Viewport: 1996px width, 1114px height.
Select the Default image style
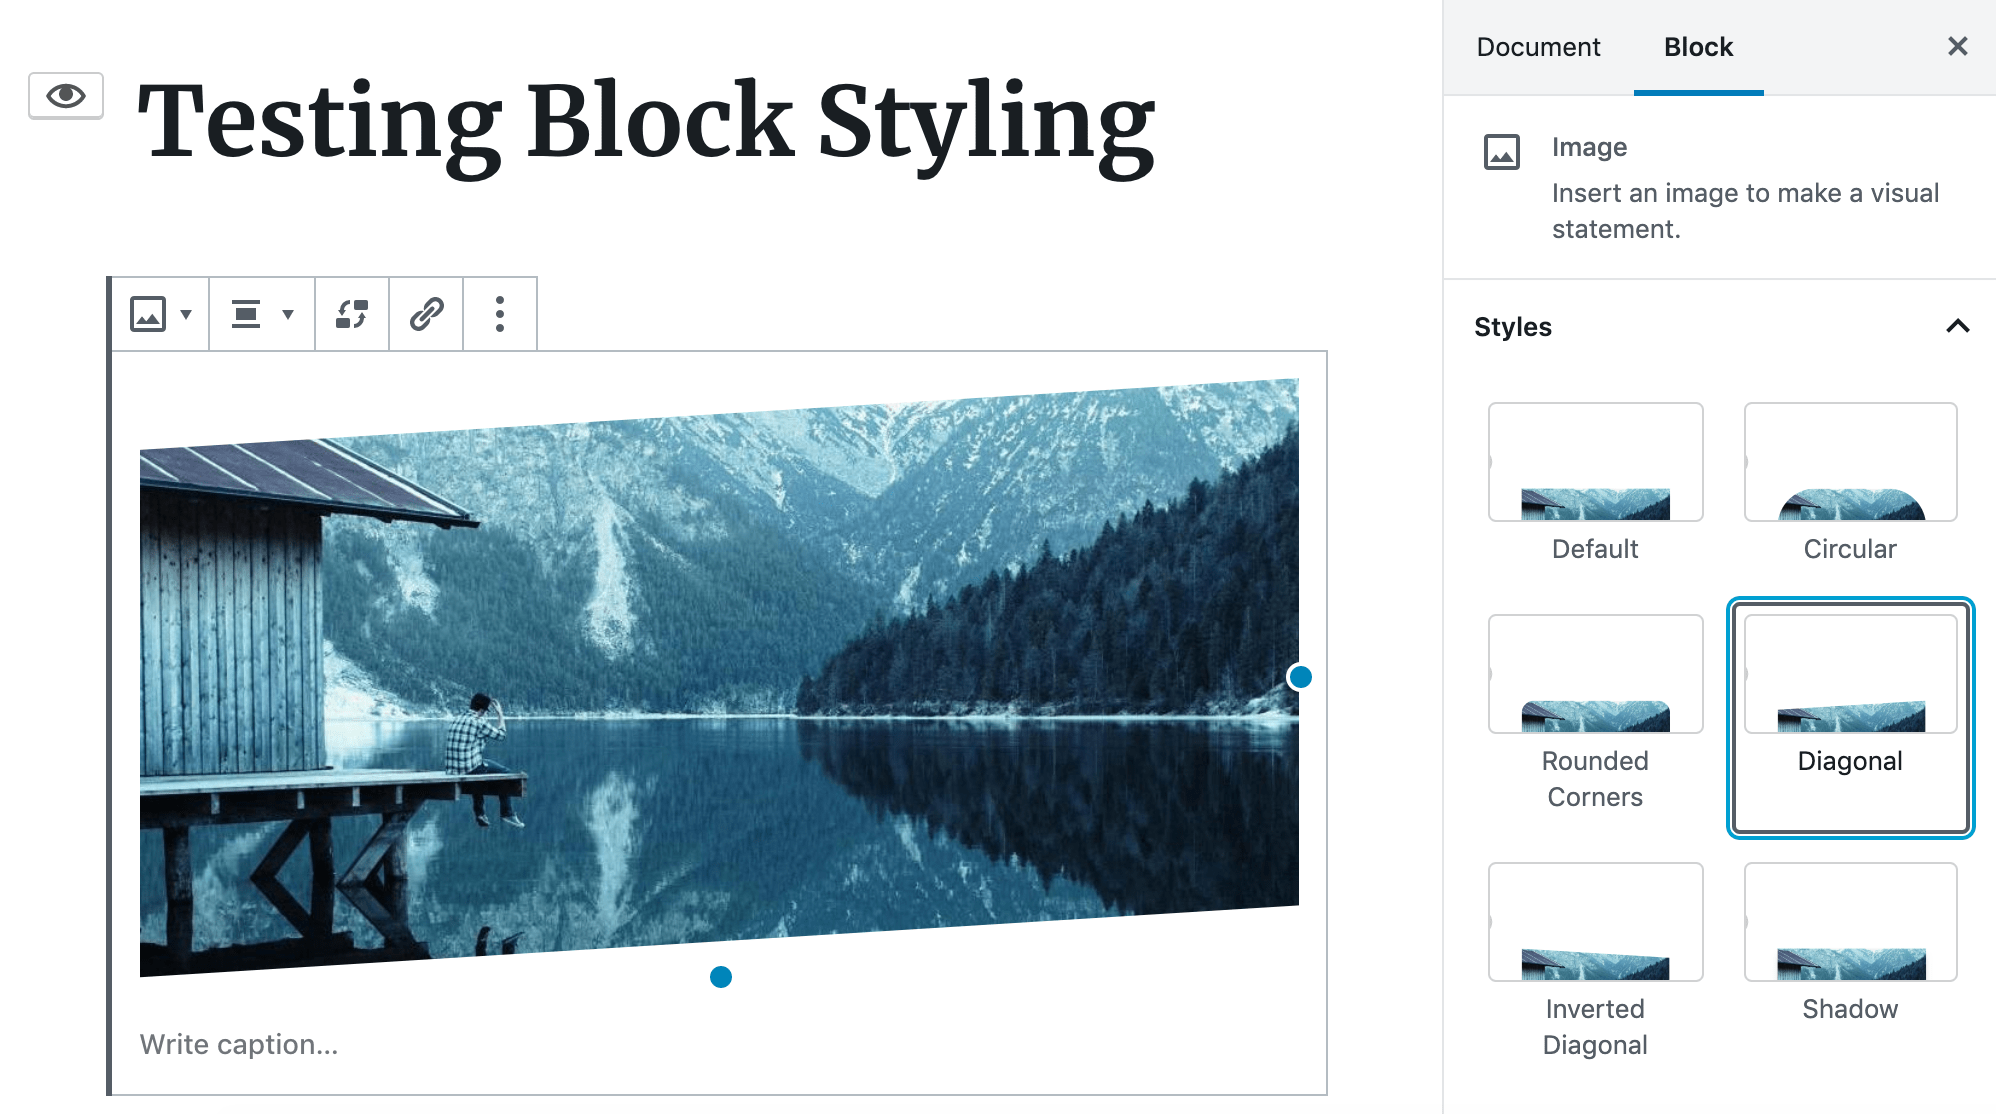[1595, 462]
